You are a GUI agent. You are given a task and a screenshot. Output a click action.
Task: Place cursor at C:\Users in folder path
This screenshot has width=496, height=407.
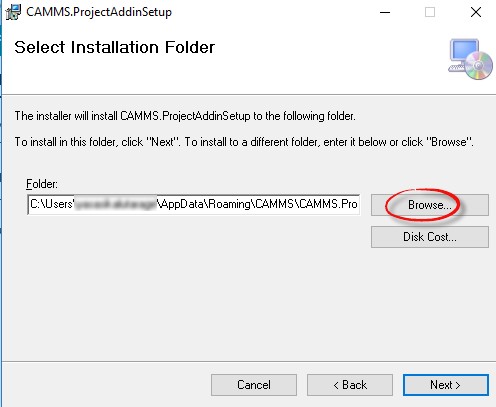tap(51, 204)
